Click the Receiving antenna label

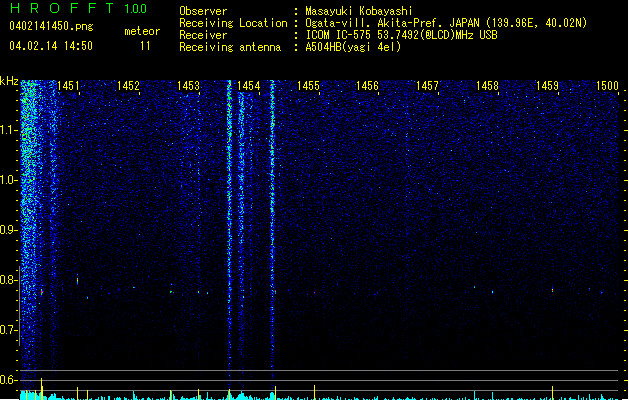tap(230, 47)
